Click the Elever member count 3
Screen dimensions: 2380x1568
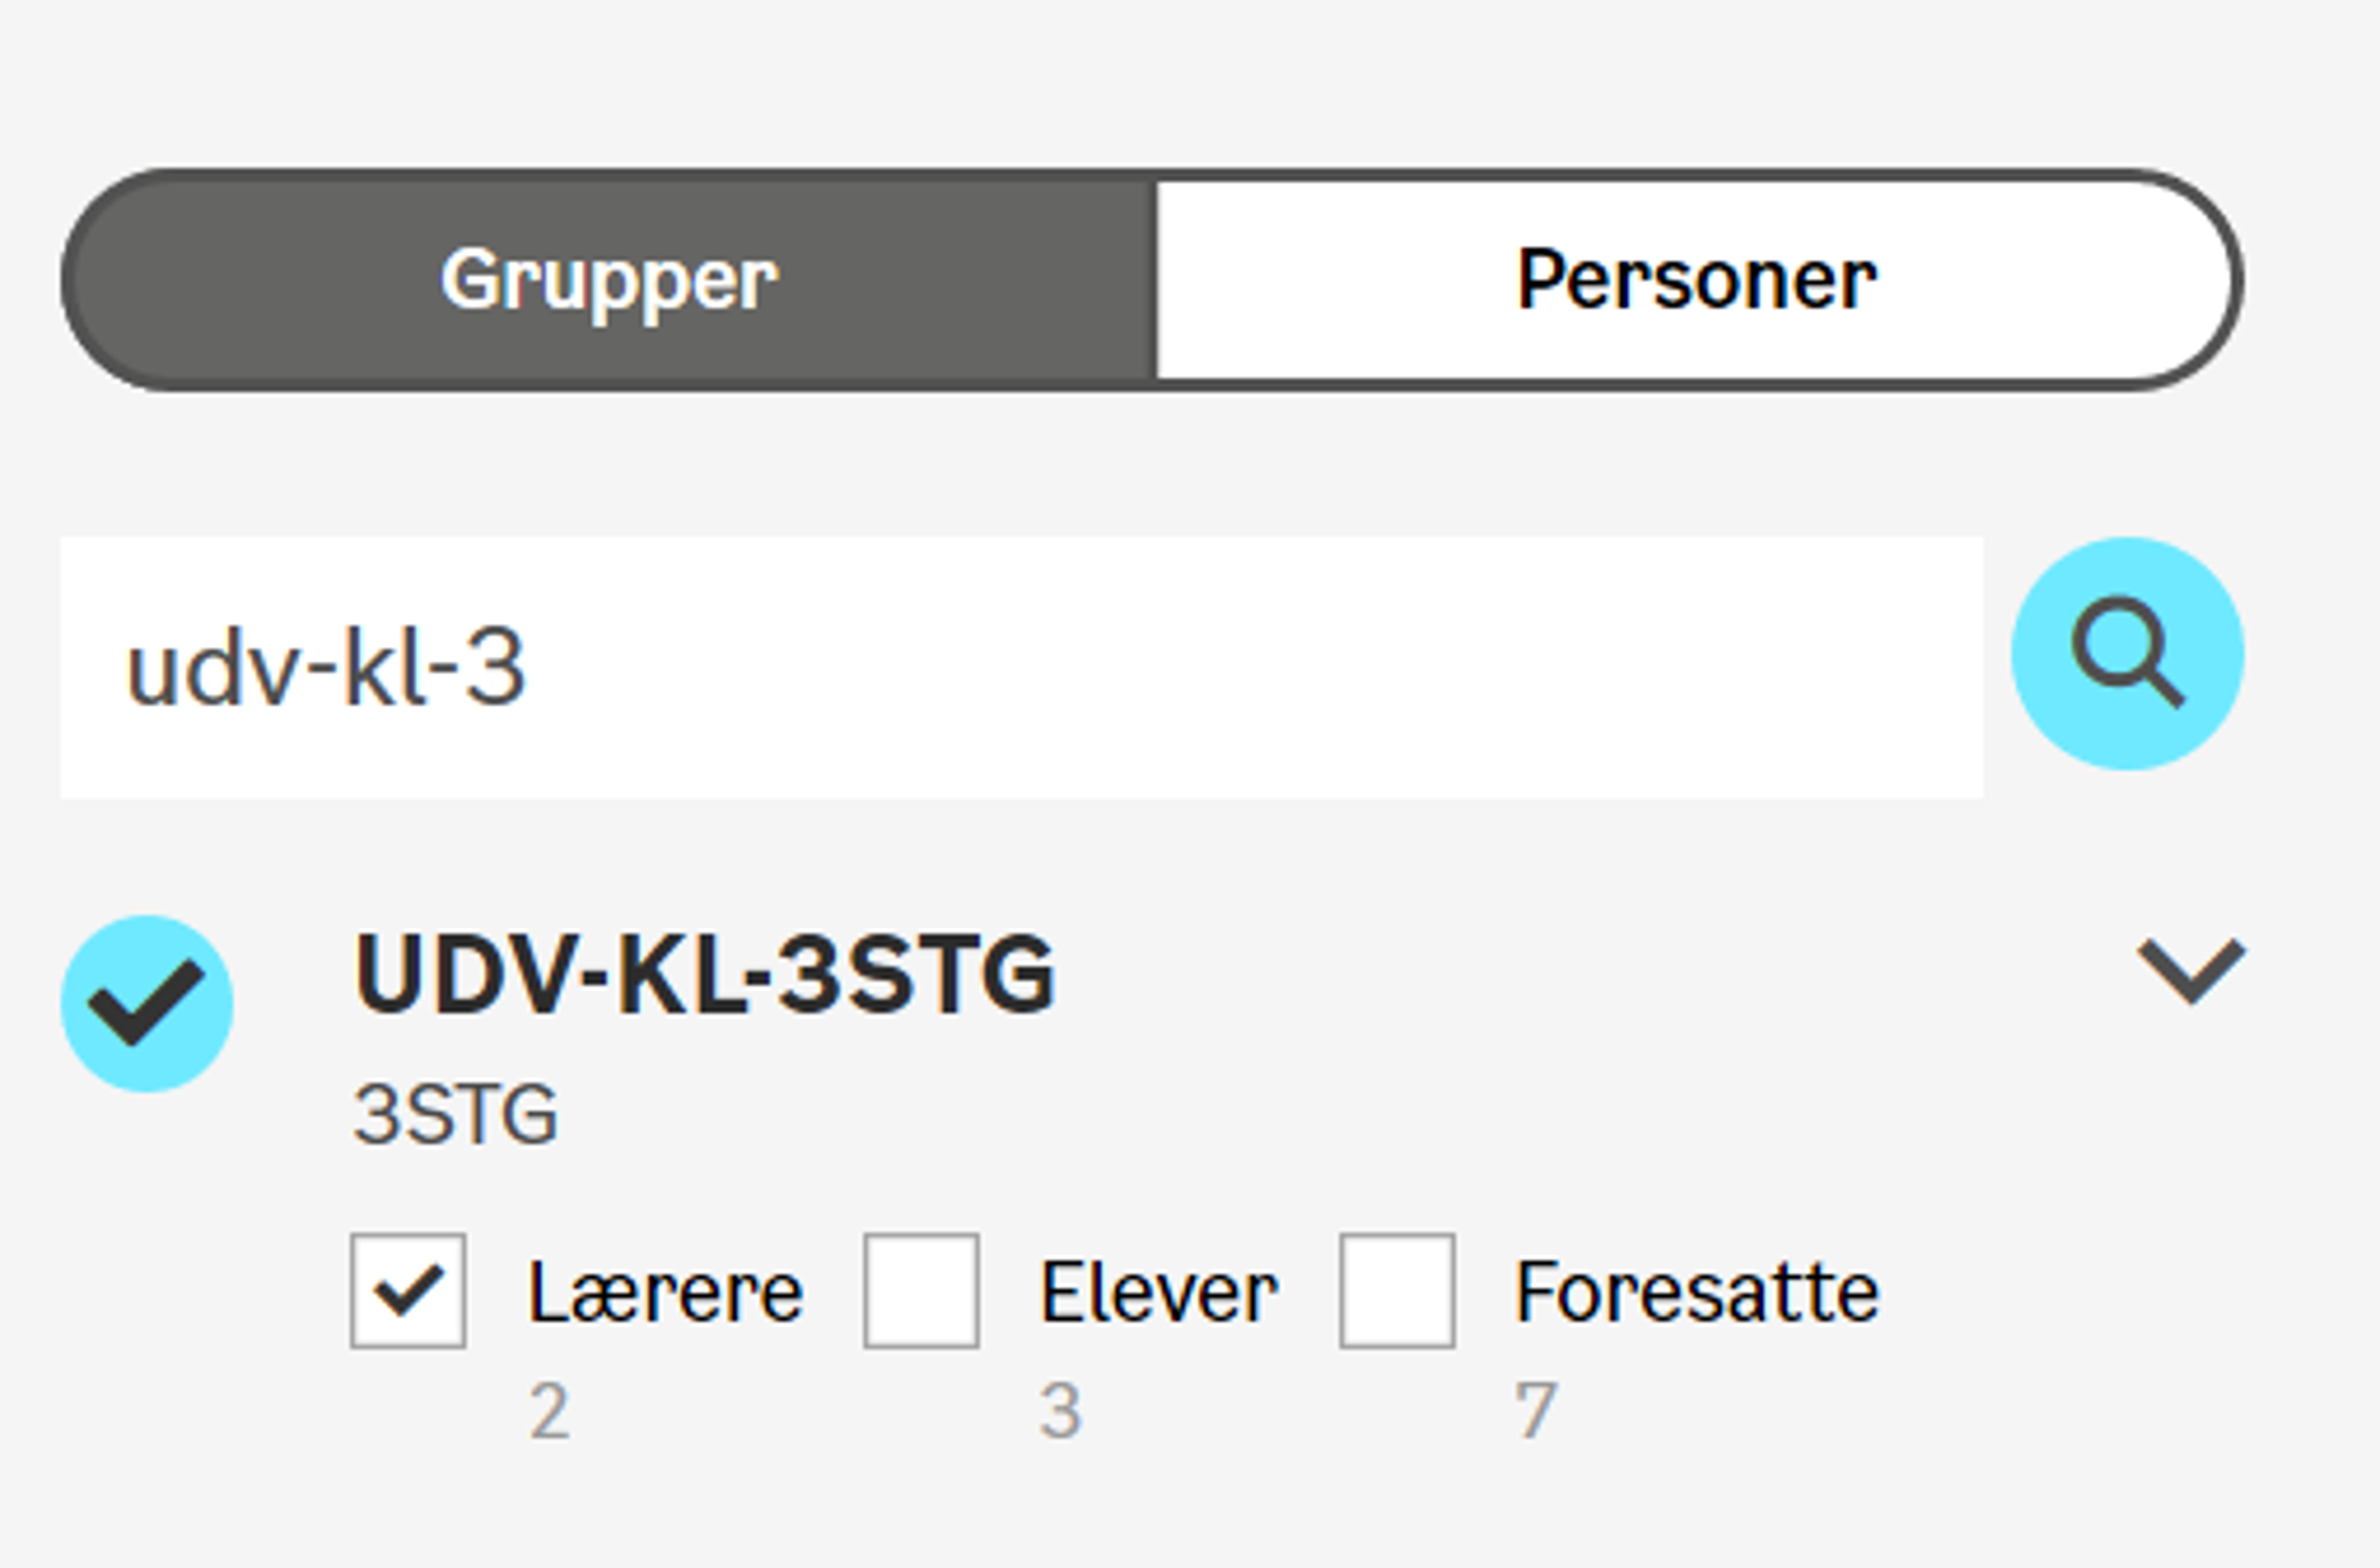click(x=1060, y=1411)
